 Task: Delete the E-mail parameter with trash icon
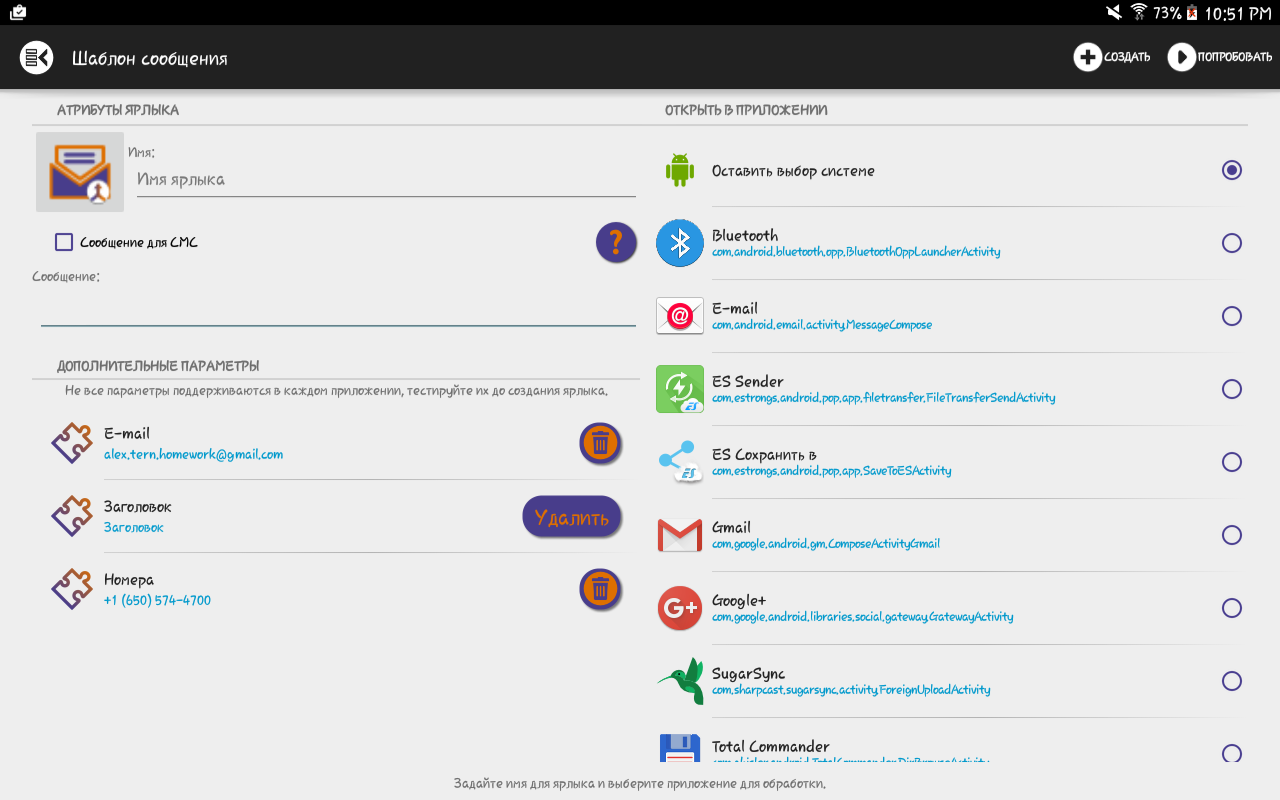(600, 443)
